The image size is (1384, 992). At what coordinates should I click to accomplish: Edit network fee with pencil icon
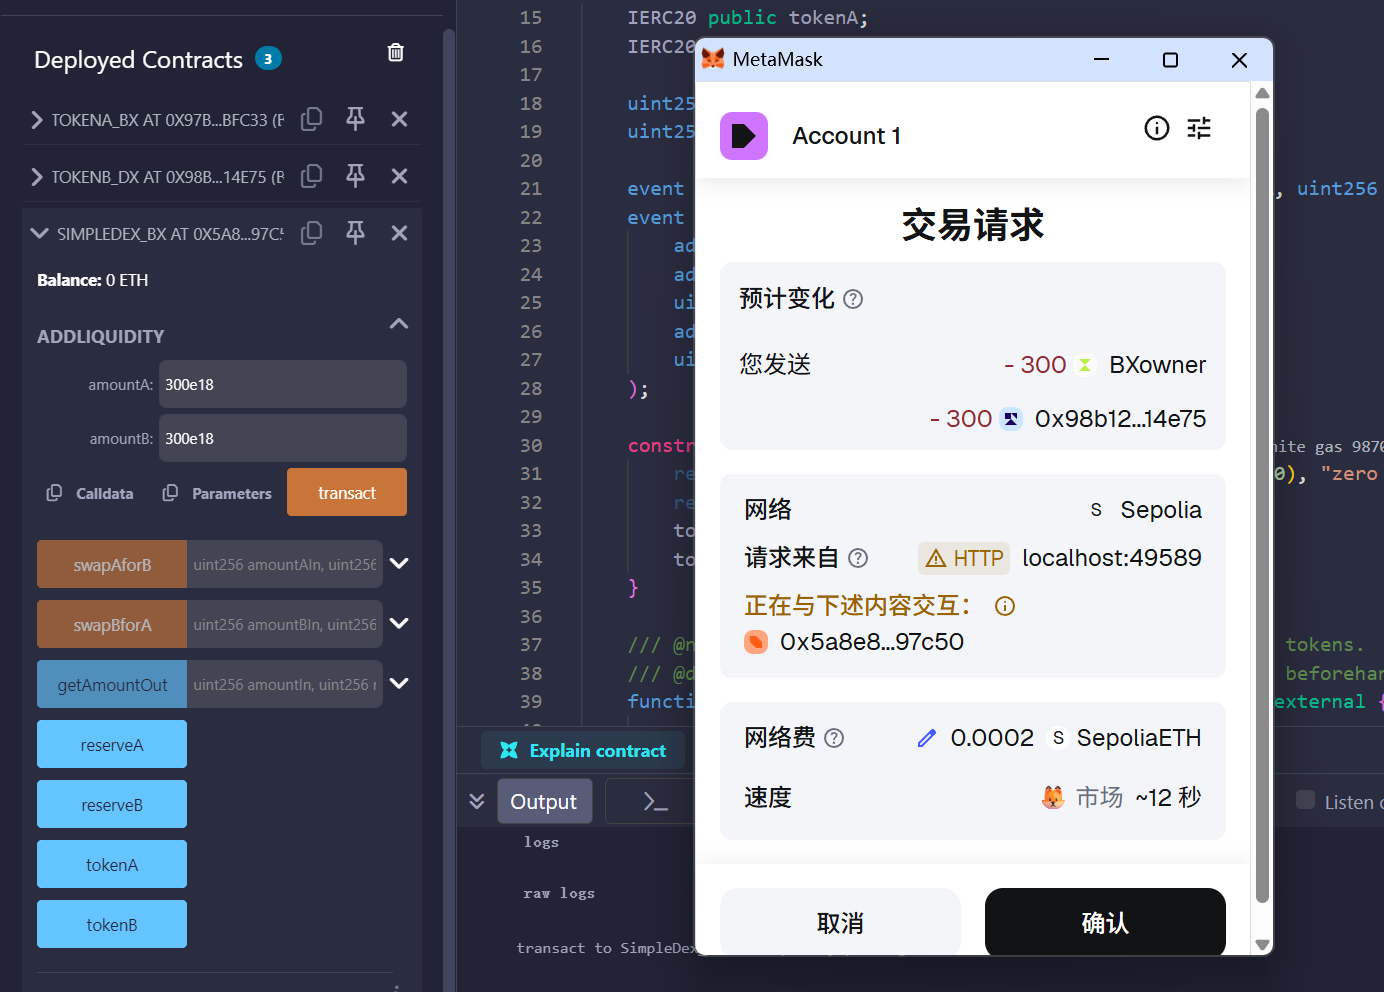pyautogui.click(x=926, y=738)
